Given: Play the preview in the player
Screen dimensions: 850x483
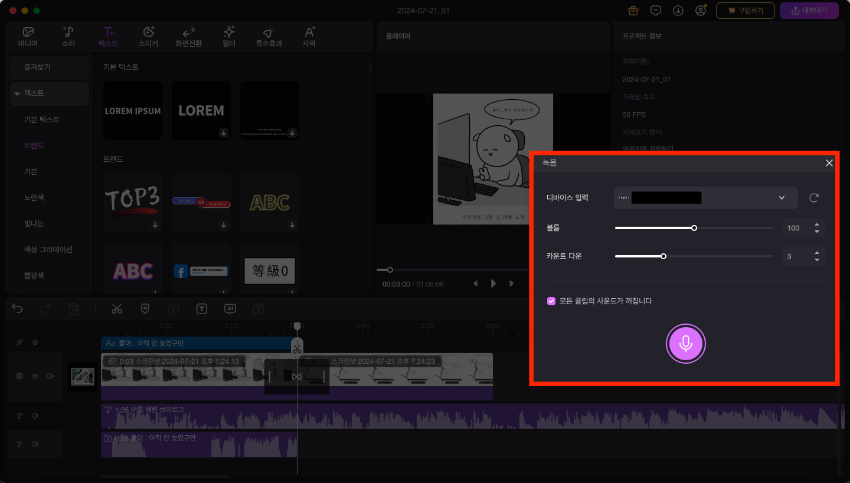Looking at the screenshot, I should pos(493,284).
